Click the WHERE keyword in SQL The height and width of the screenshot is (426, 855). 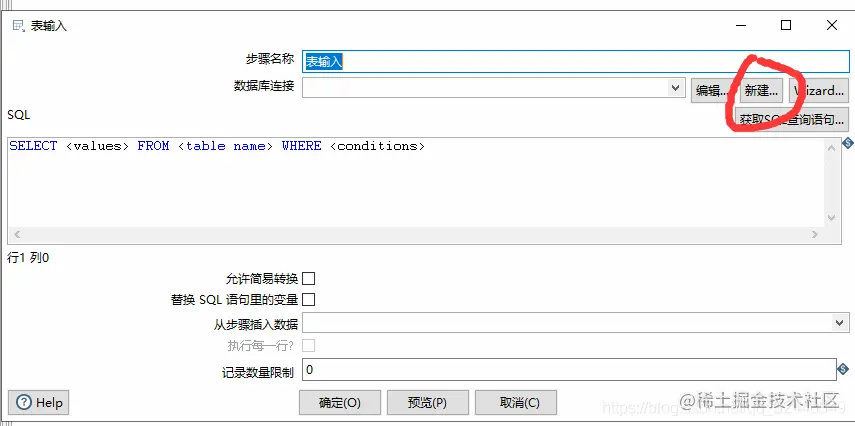(302, 146)
